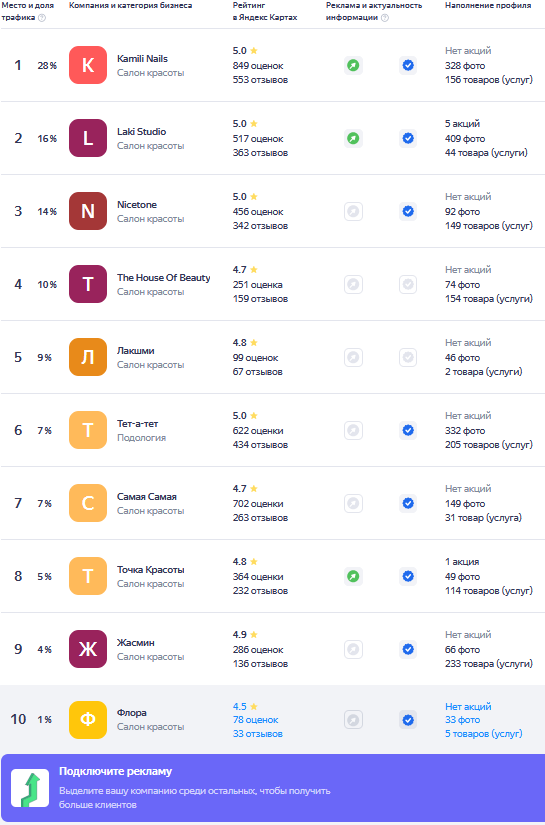This screenshot has height=825, width=545.
Task: Open '33 фото' link in Флора row
Action: click(462, 720)
